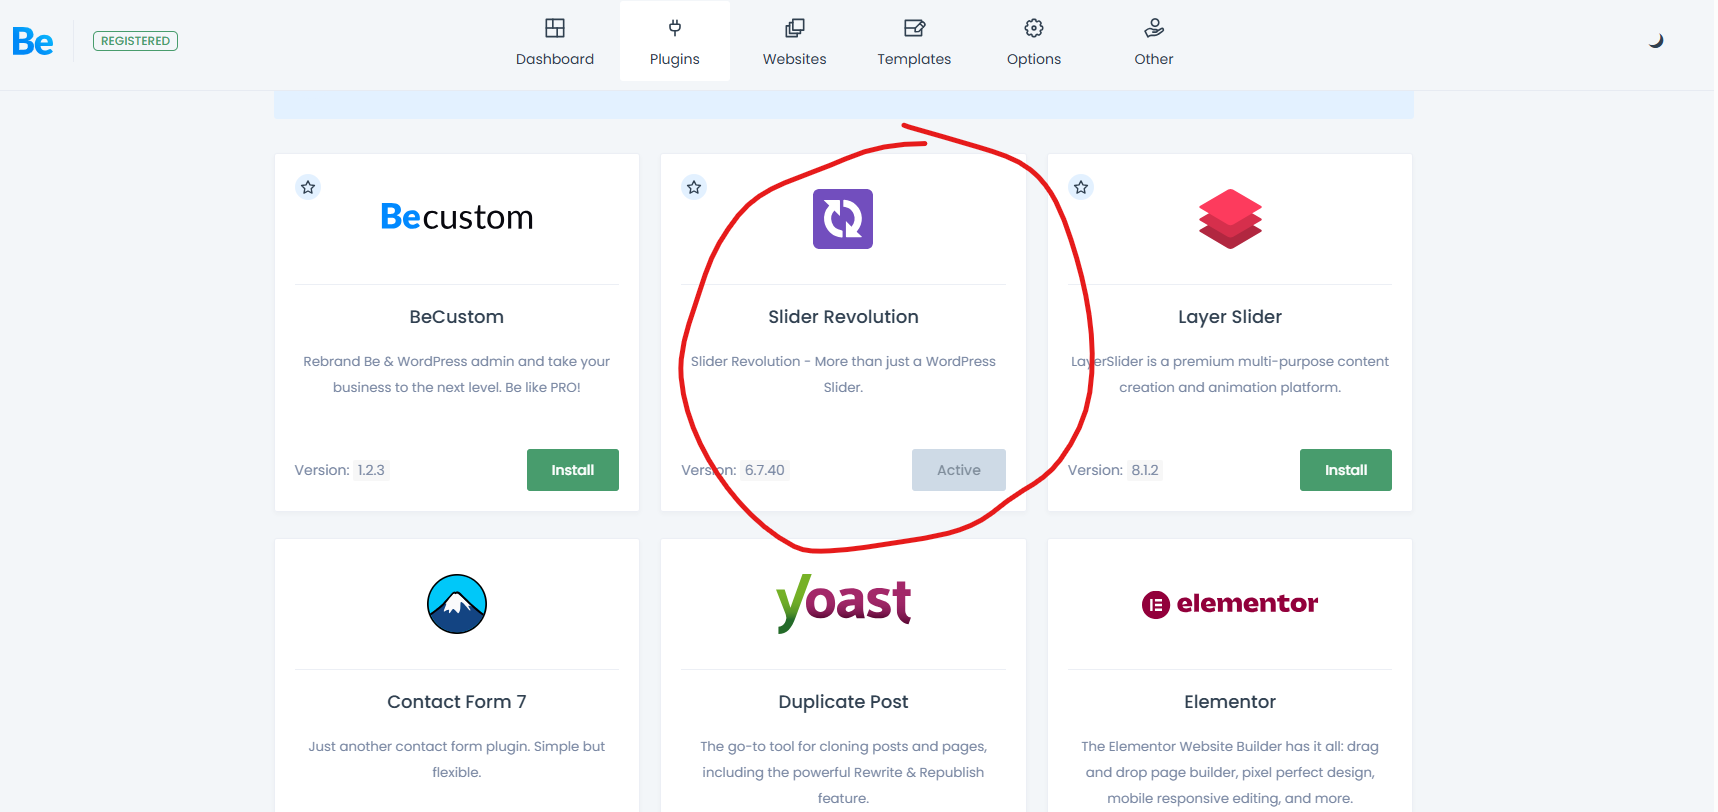This screenshot has width=1718, height=812.
Task: Mark Layer Slider as favorite
Action: click(x=1081, y=187)
